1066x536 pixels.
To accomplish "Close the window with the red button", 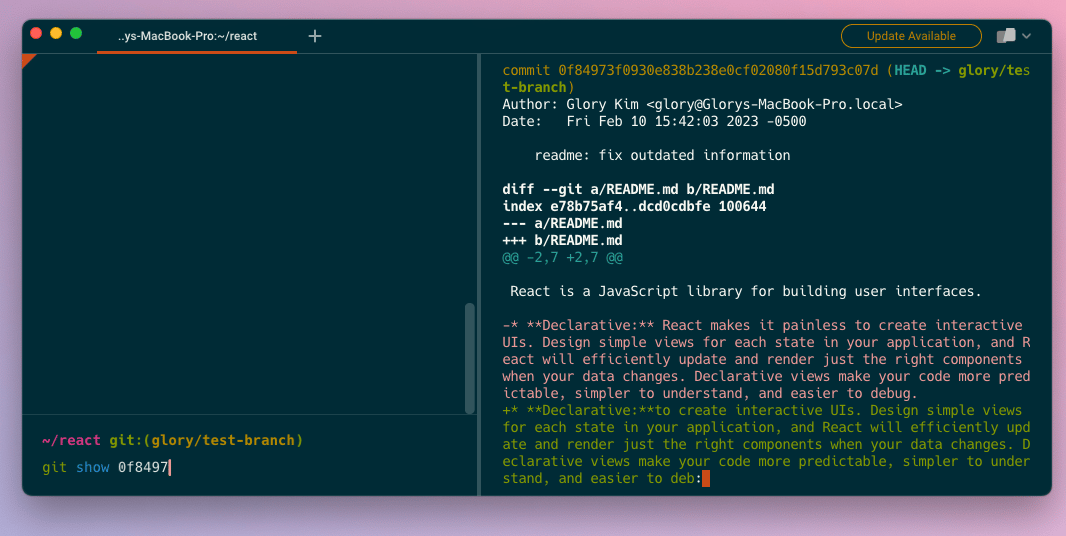I will click(x=37, y=34).
